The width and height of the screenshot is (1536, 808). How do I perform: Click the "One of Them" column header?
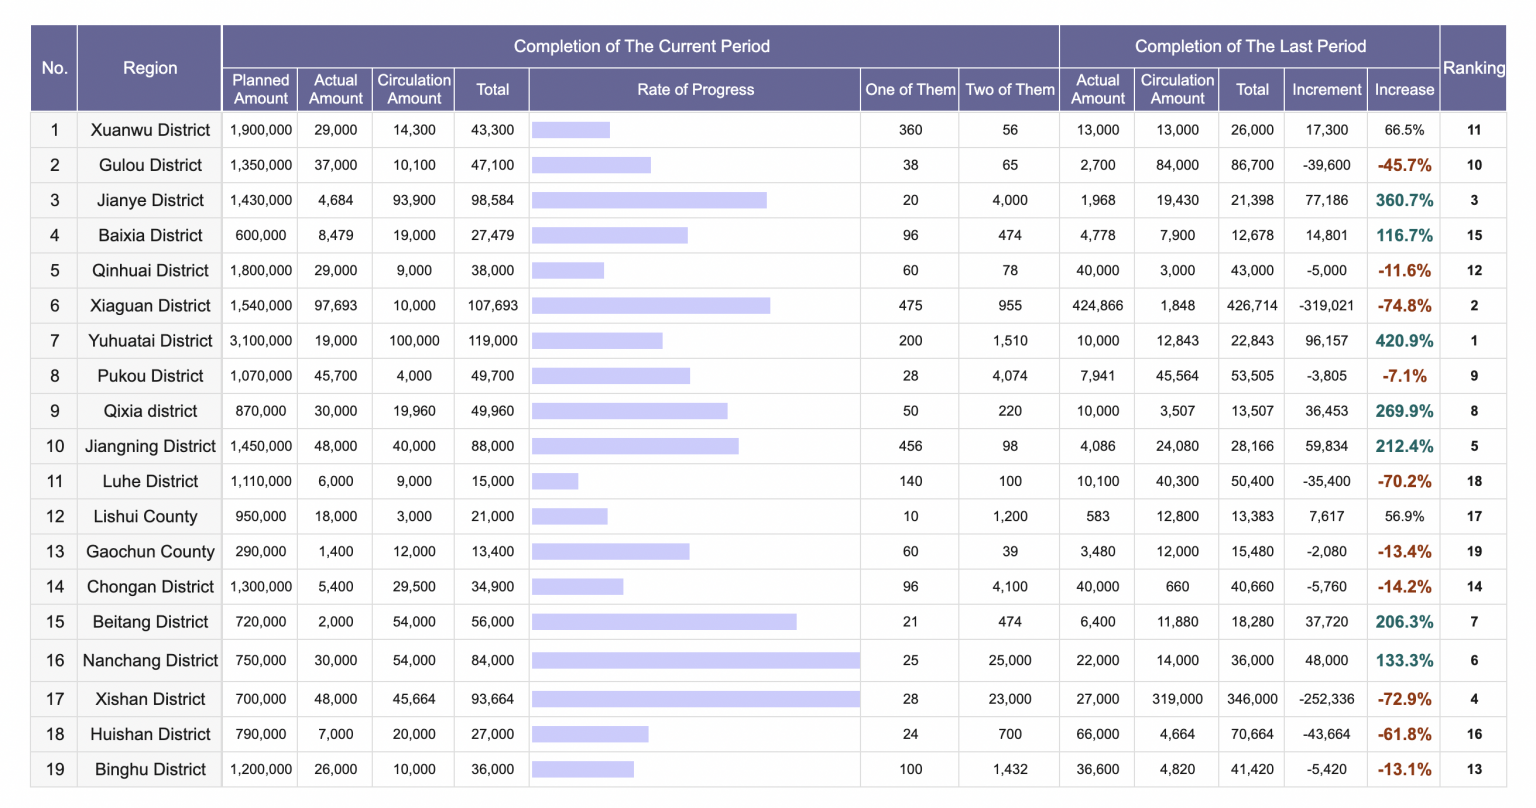click(x=909, y=89)
